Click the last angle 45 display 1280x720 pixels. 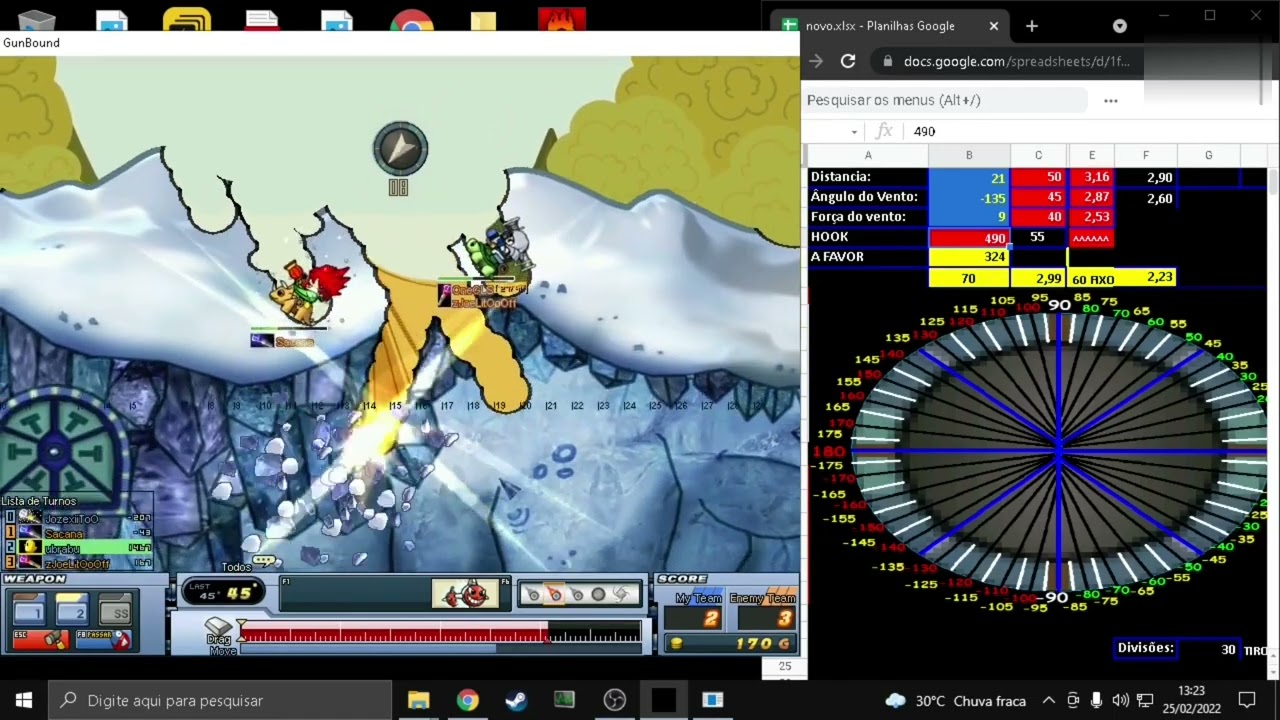(222, 593)
